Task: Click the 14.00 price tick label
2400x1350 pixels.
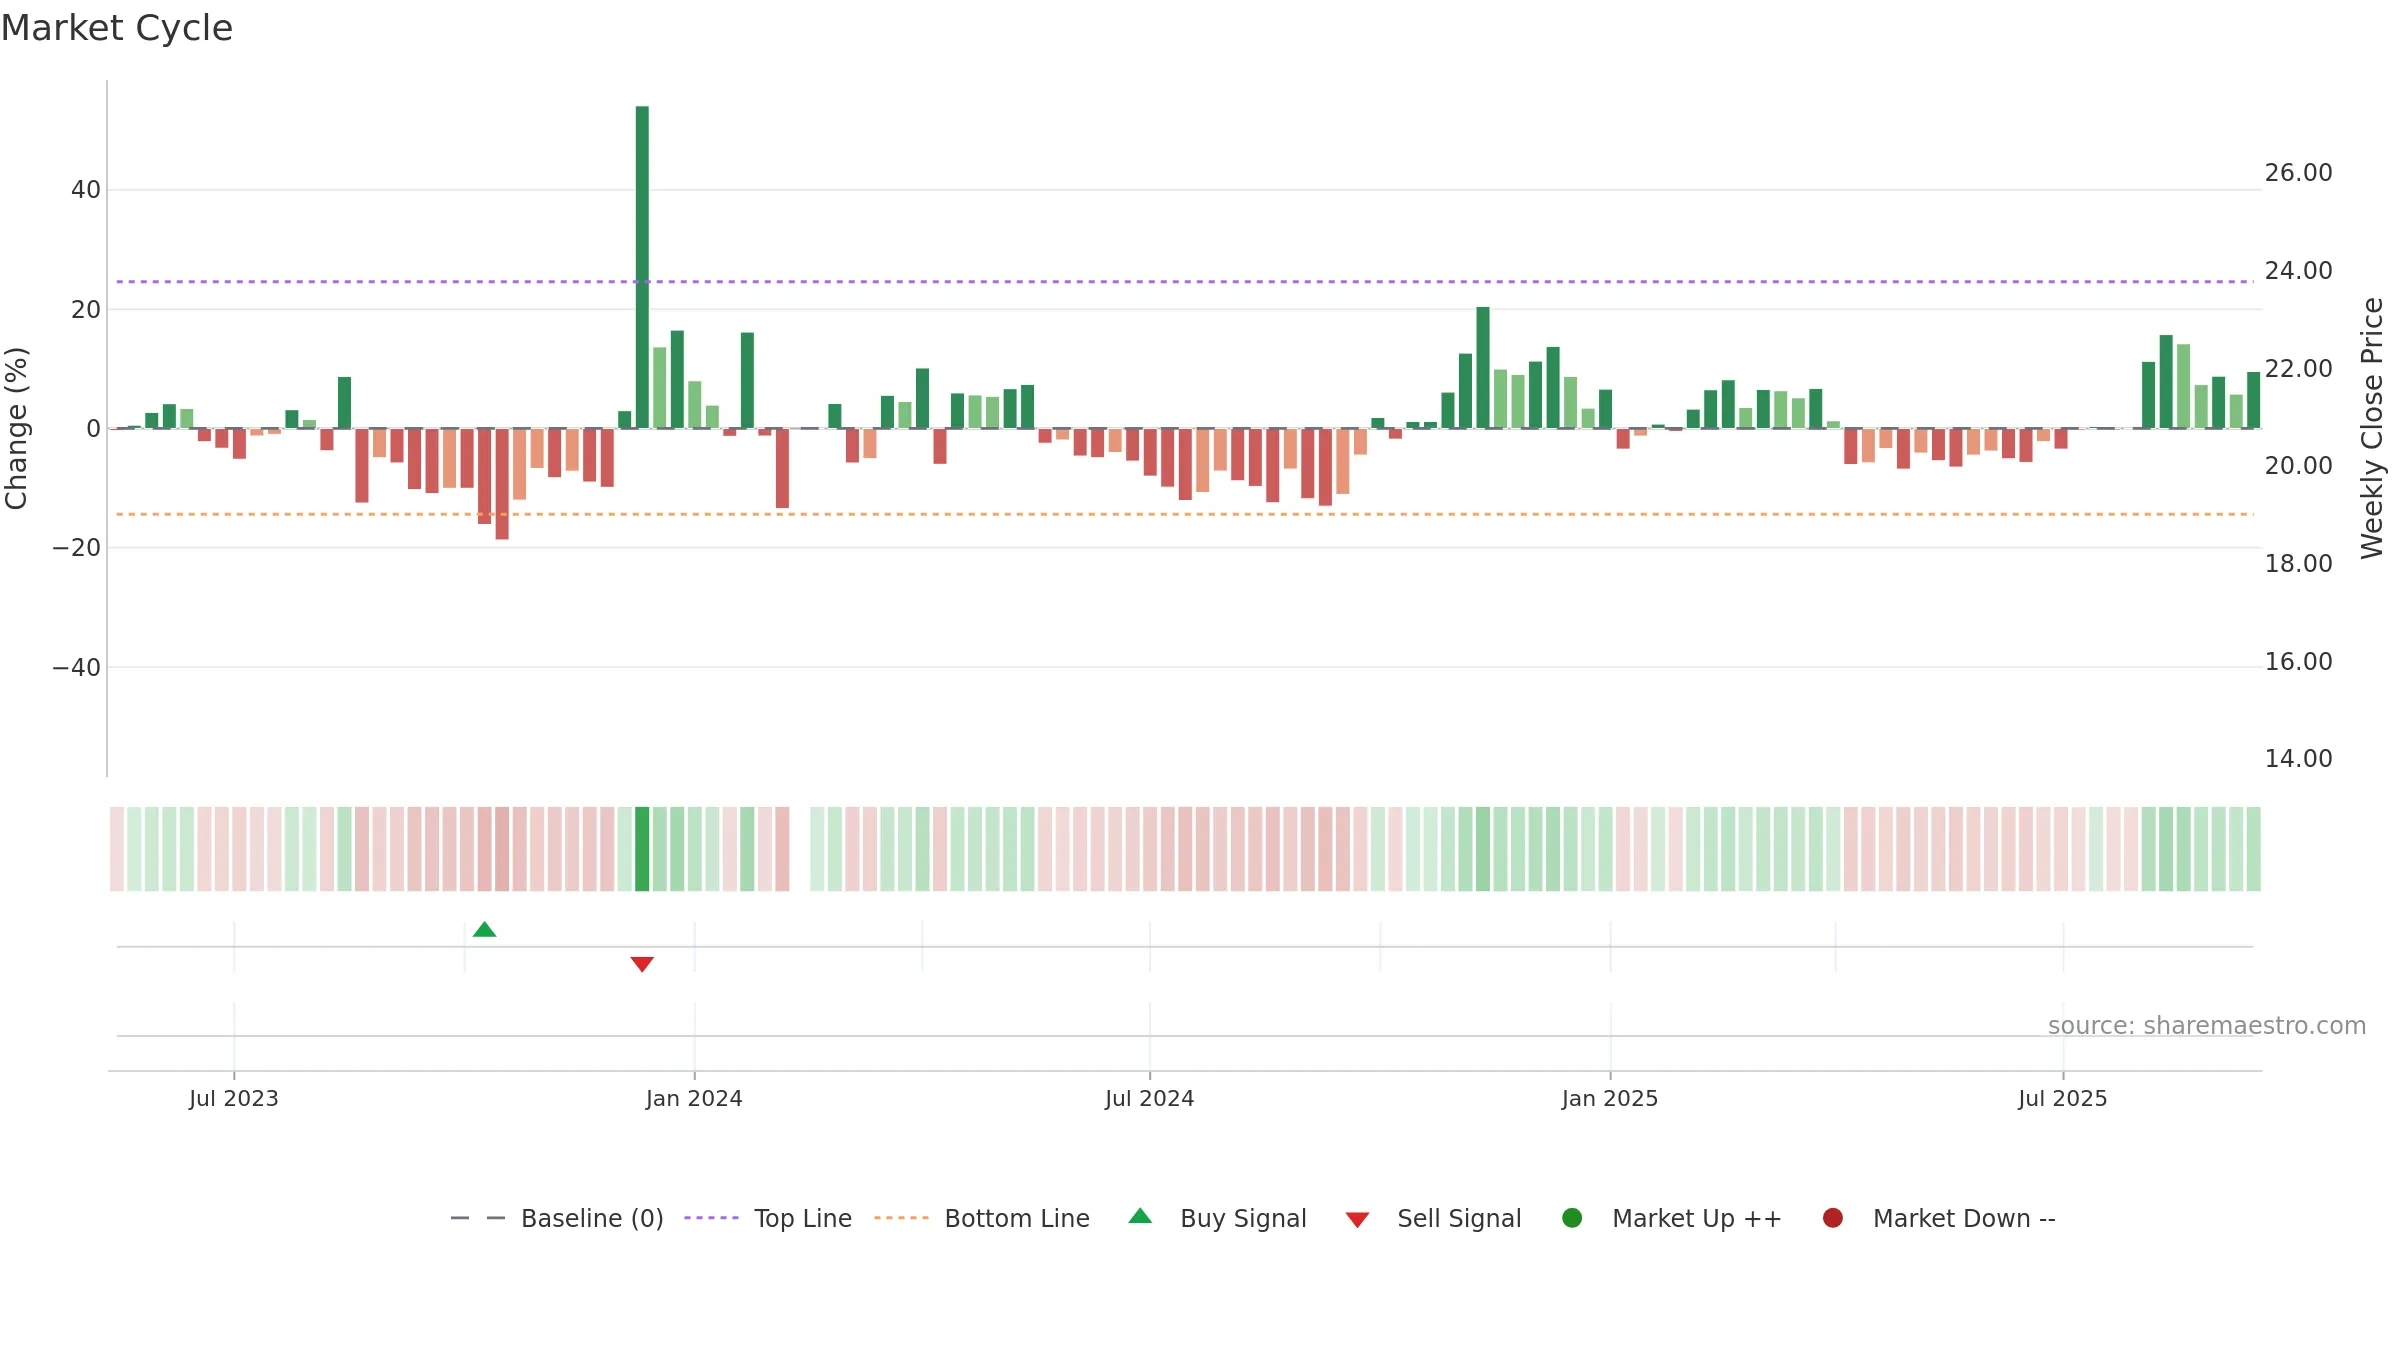Action: (2299, 759)
